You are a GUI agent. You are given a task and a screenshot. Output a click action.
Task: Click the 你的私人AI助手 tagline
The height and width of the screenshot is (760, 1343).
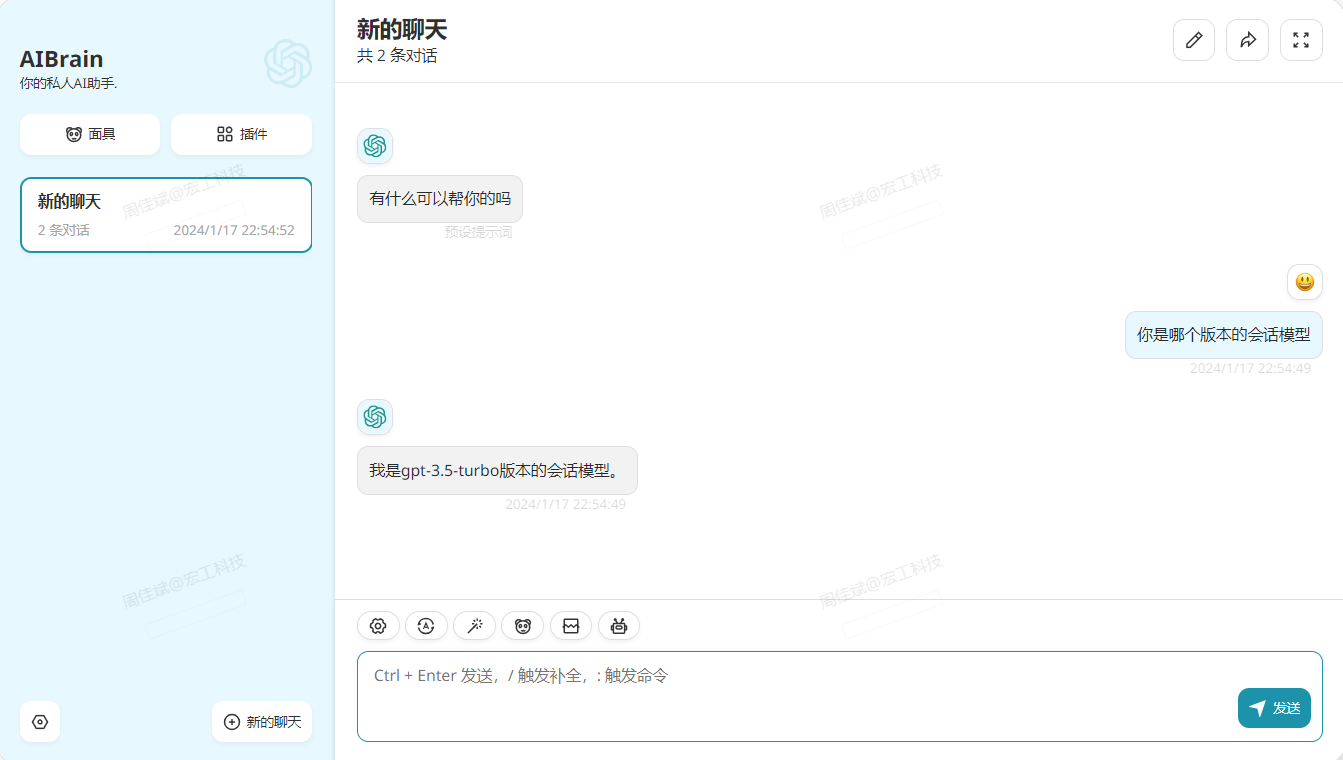[x=69, y=83]
